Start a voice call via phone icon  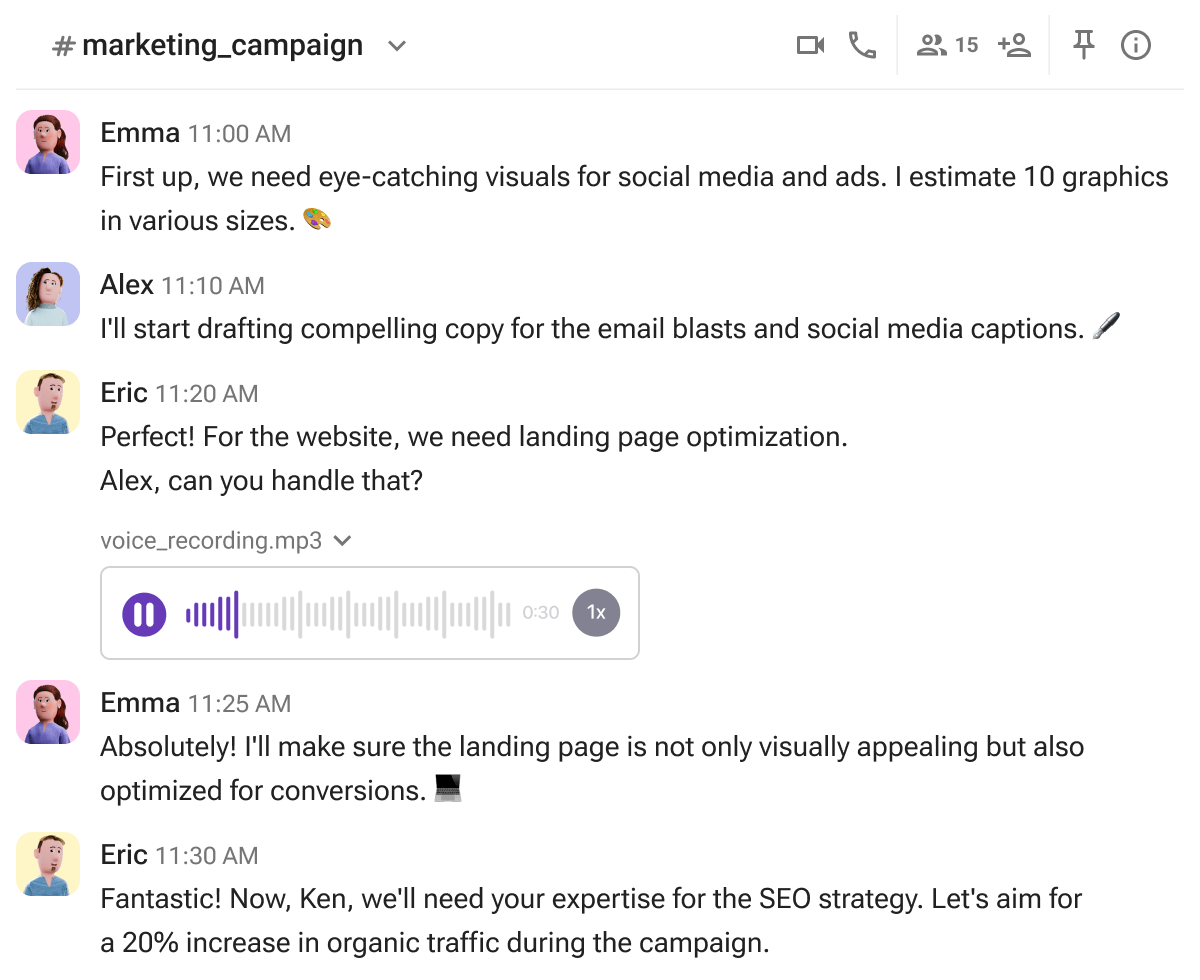[x=862, y=46]
